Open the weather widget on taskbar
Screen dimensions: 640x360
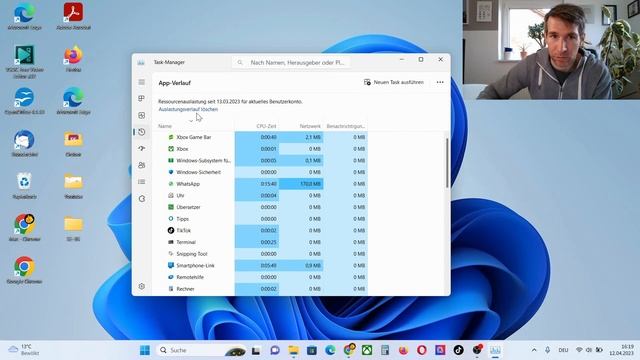(24, 350)
